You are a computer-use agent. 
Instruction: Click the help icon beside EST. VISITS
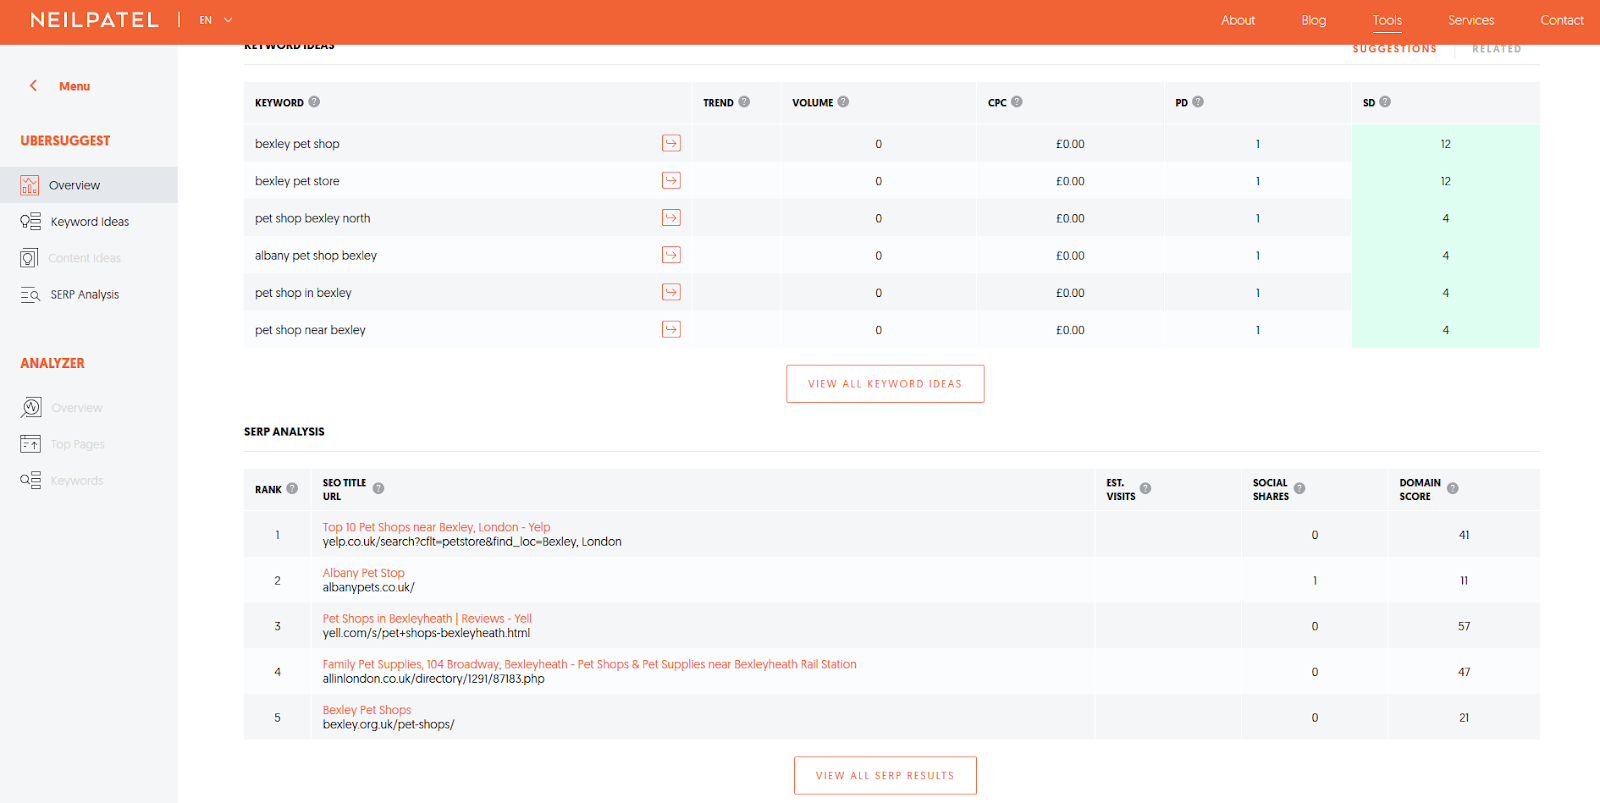tap(1146, 489)
